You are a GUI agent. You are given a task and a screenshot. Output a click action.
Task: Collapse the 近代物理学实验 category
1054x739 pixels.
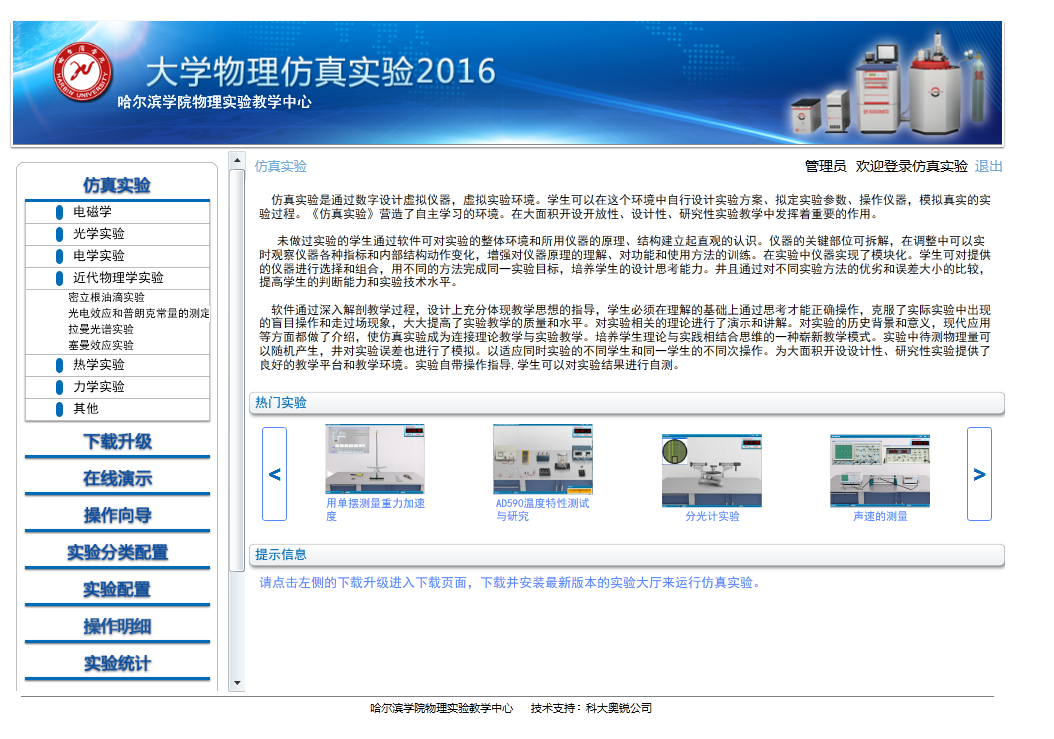[117, 278]
